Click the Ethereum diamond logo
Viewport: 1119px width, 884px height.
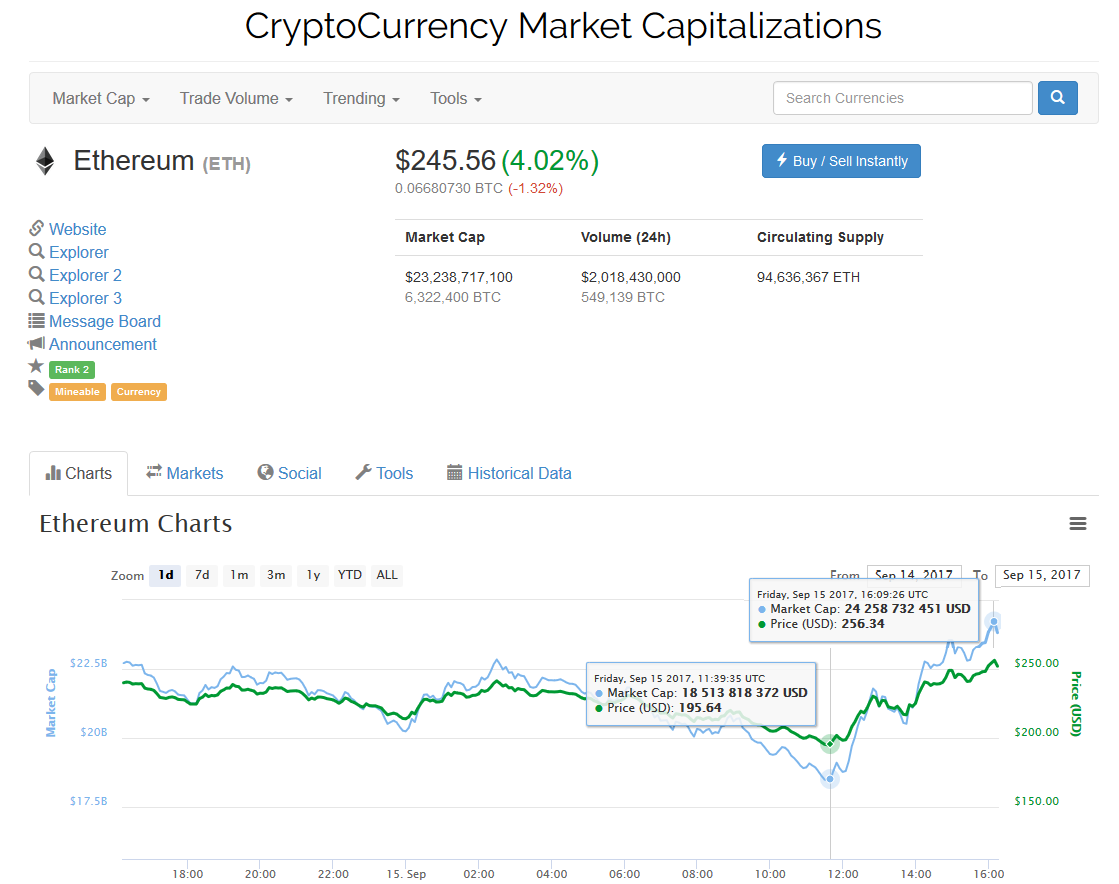point(45,161)
